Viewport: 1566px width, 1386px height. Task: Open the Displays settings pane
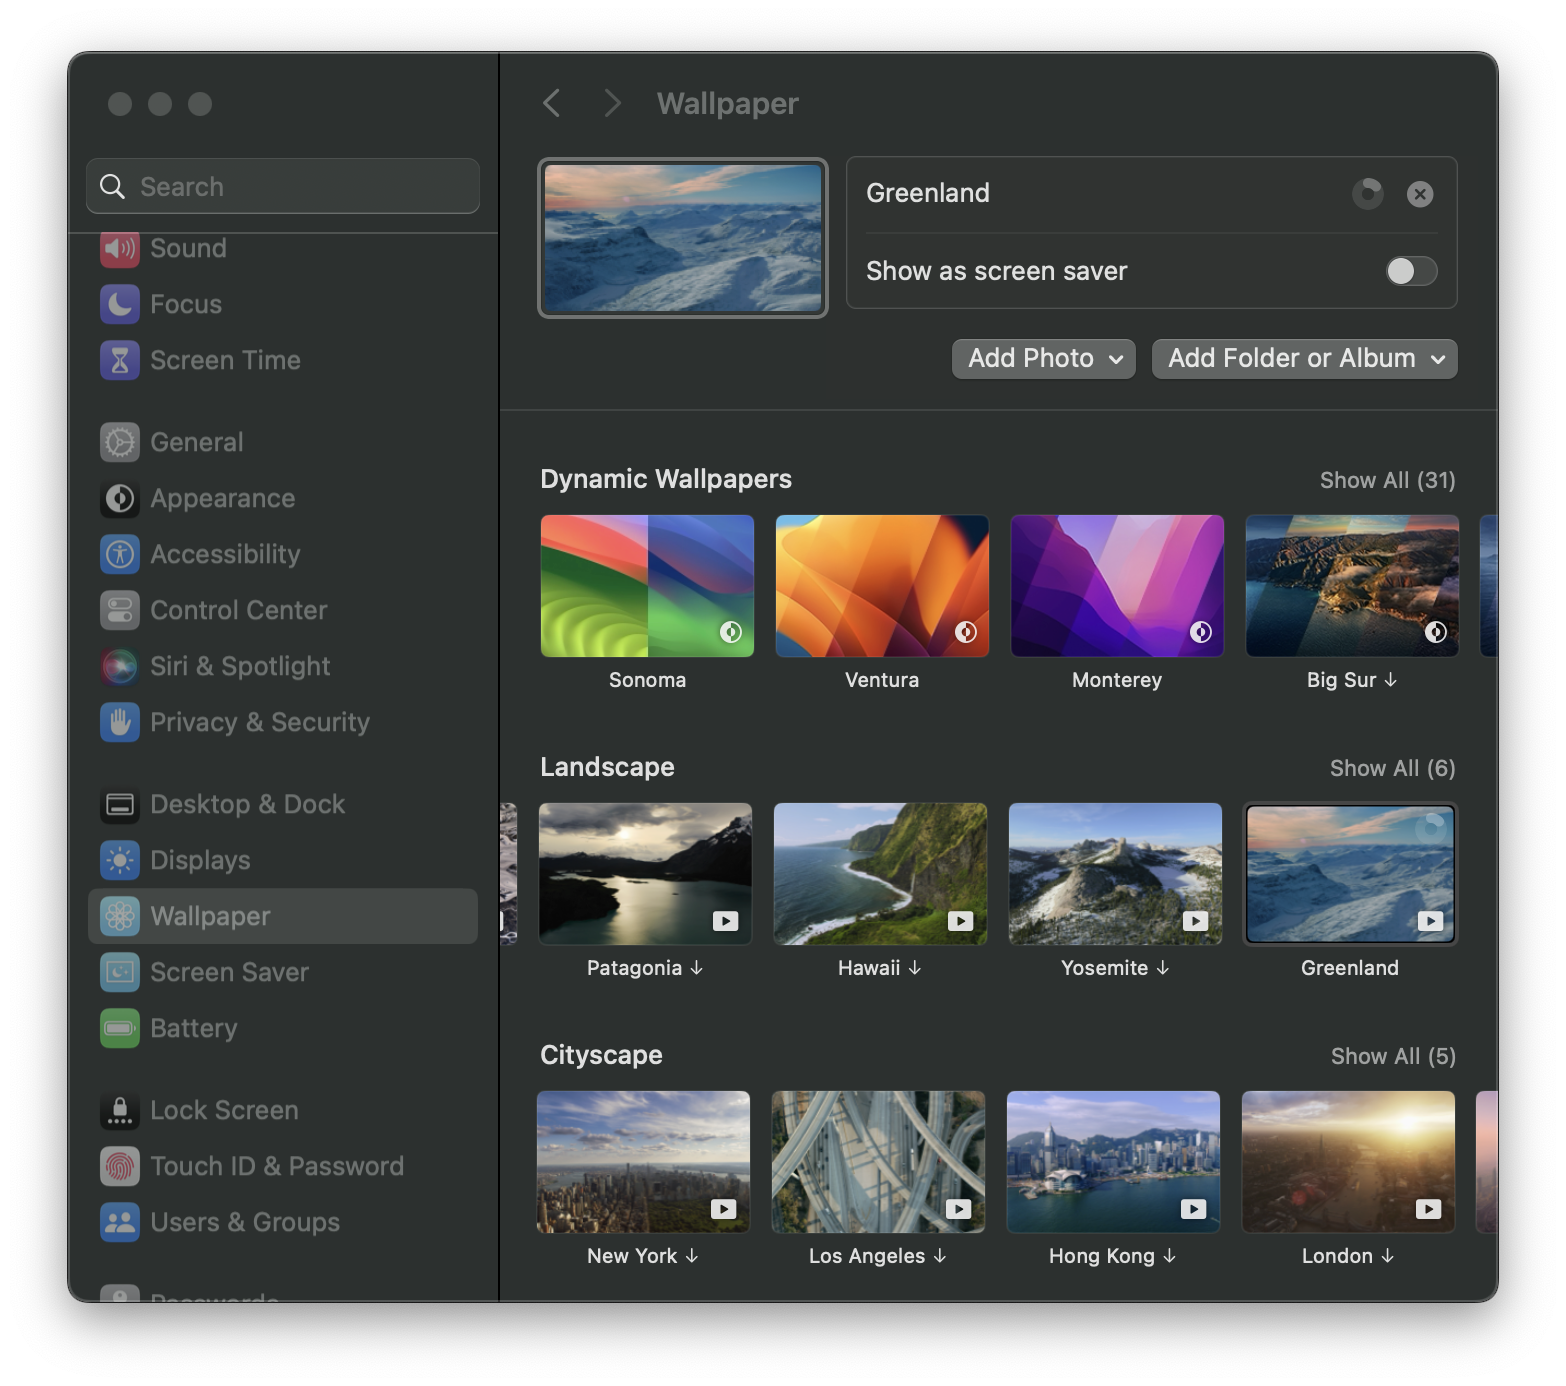click(x=283, y=860)
